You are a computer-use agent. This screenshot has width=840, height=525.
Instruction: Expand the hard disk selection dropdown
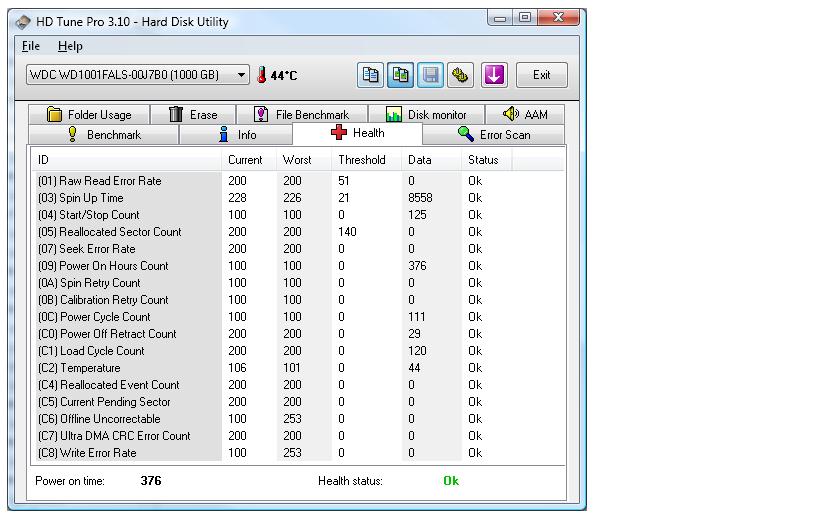[x=241, y=75]
